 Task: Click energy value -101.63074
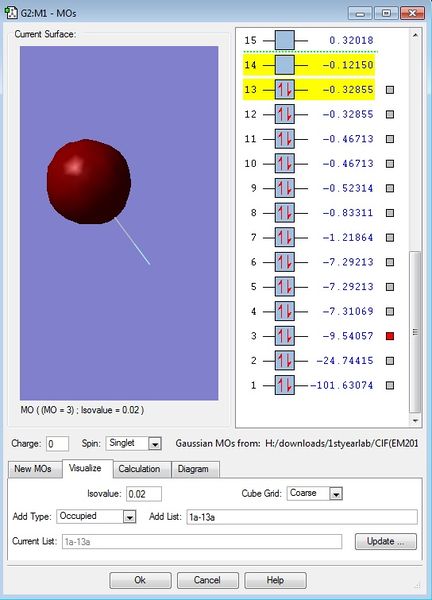coord(341,385)
